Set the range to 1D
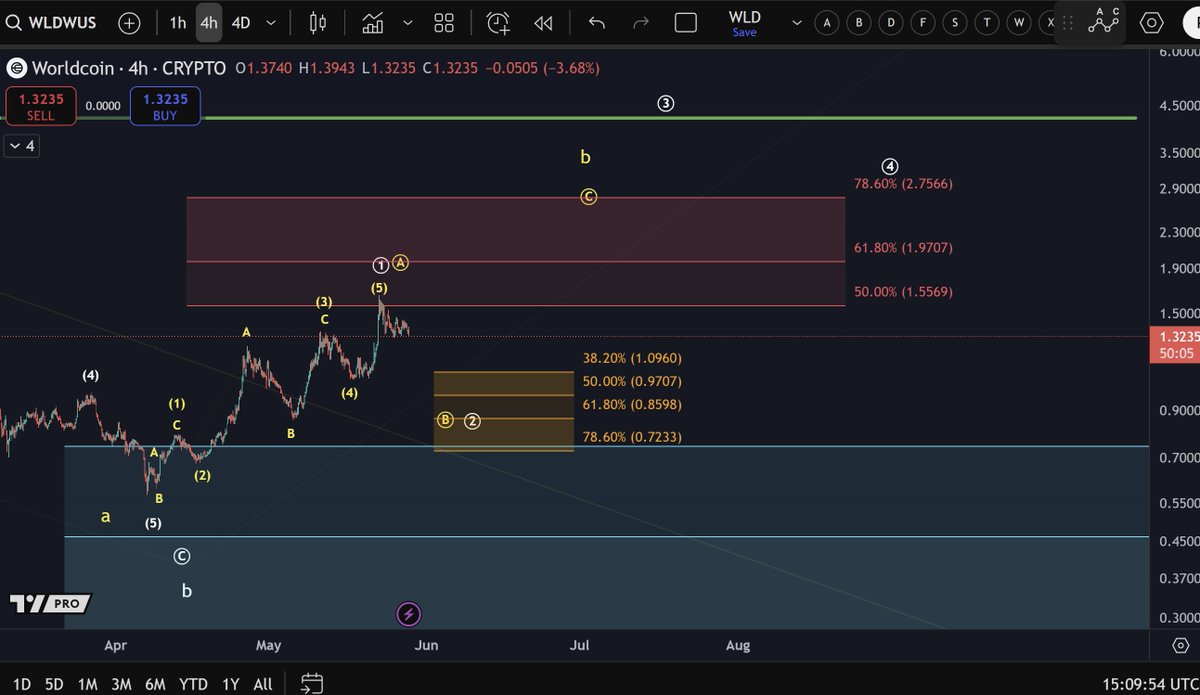The image size is (1200, 695). pyautogui.click(x=22, y=684)
